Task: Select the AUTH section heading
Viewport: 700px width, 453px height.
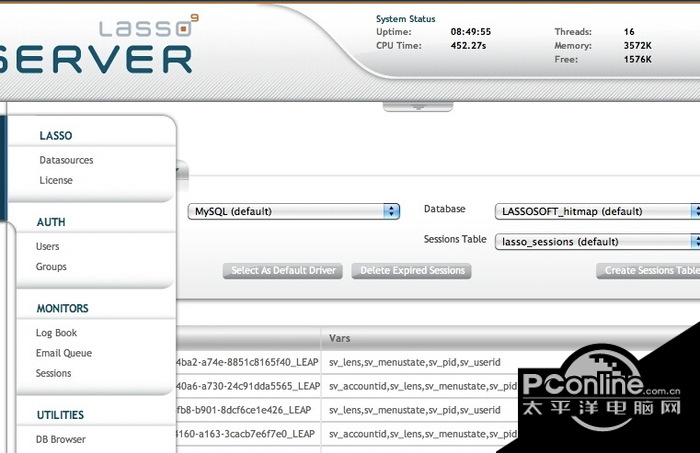Action: 51,222
